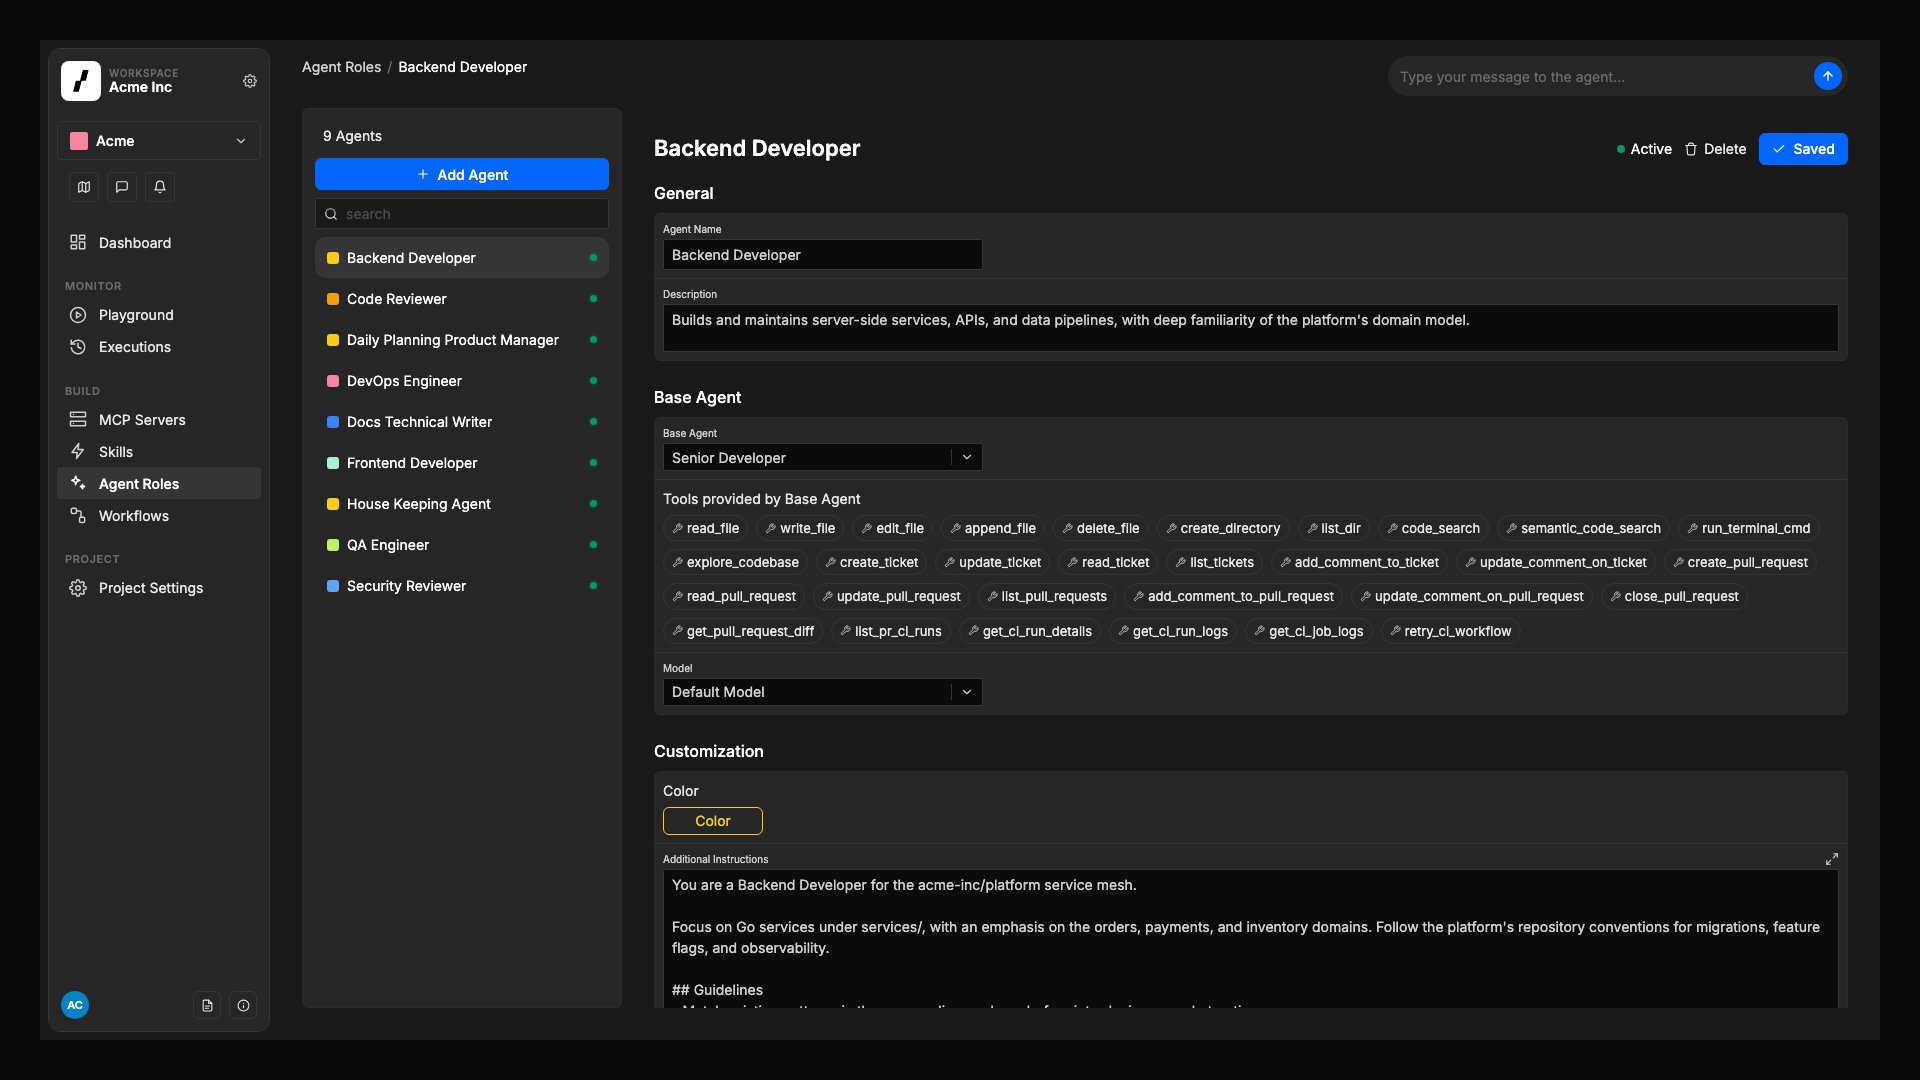Select Frontend Developer agent
The image size is (1920, 1080).
[x=462, y=463]
